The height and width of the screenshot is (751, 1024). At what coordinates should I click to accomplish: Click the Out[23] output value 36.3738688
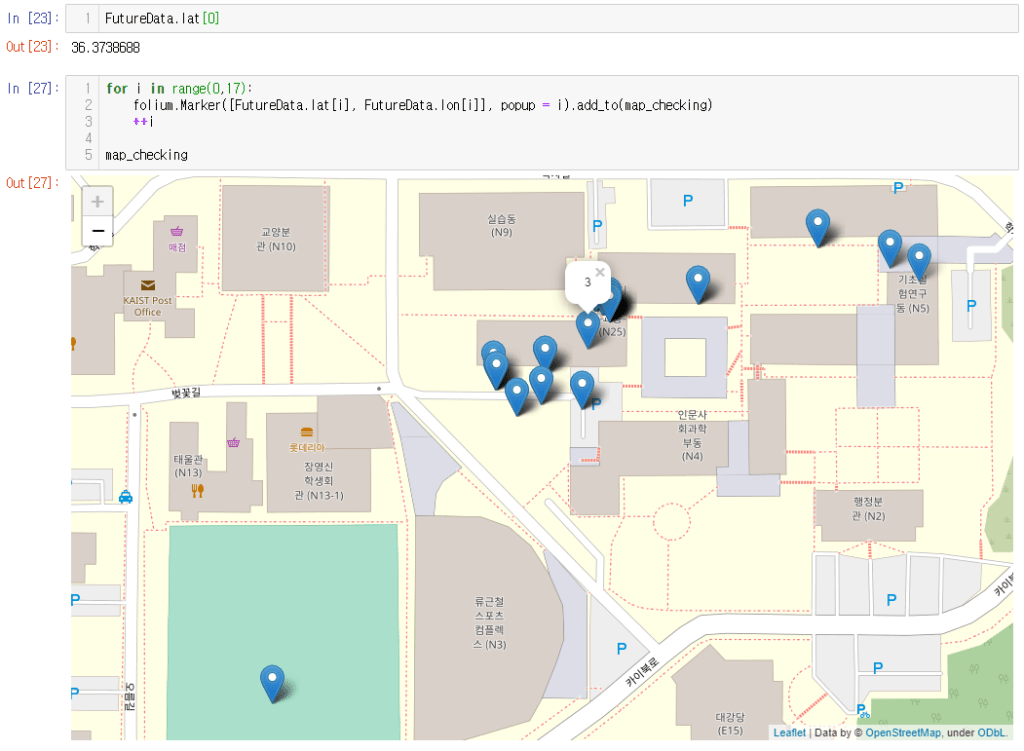tap(105, 48)
